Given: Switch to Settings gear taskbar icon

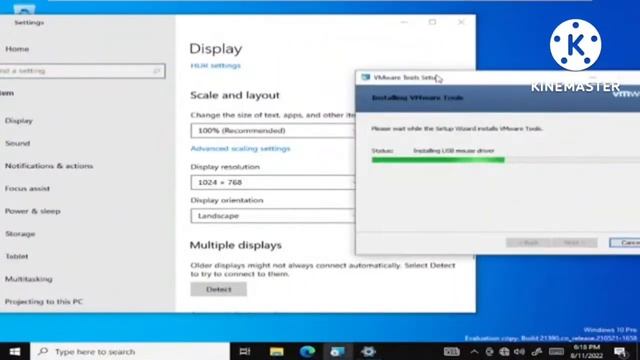Looking at the screenshot, I should (x=368, y=351).
